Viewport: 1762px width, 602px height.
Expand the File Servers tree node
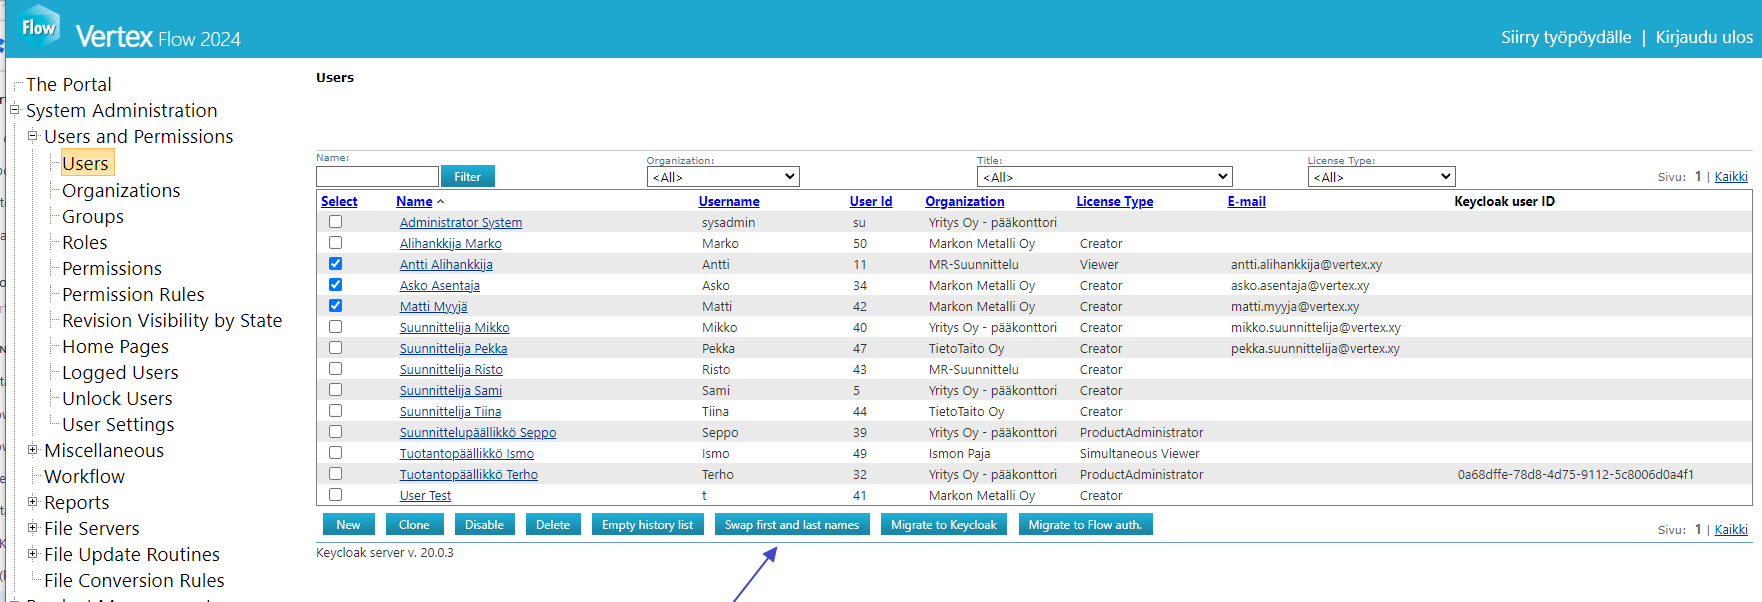[33, 528]
